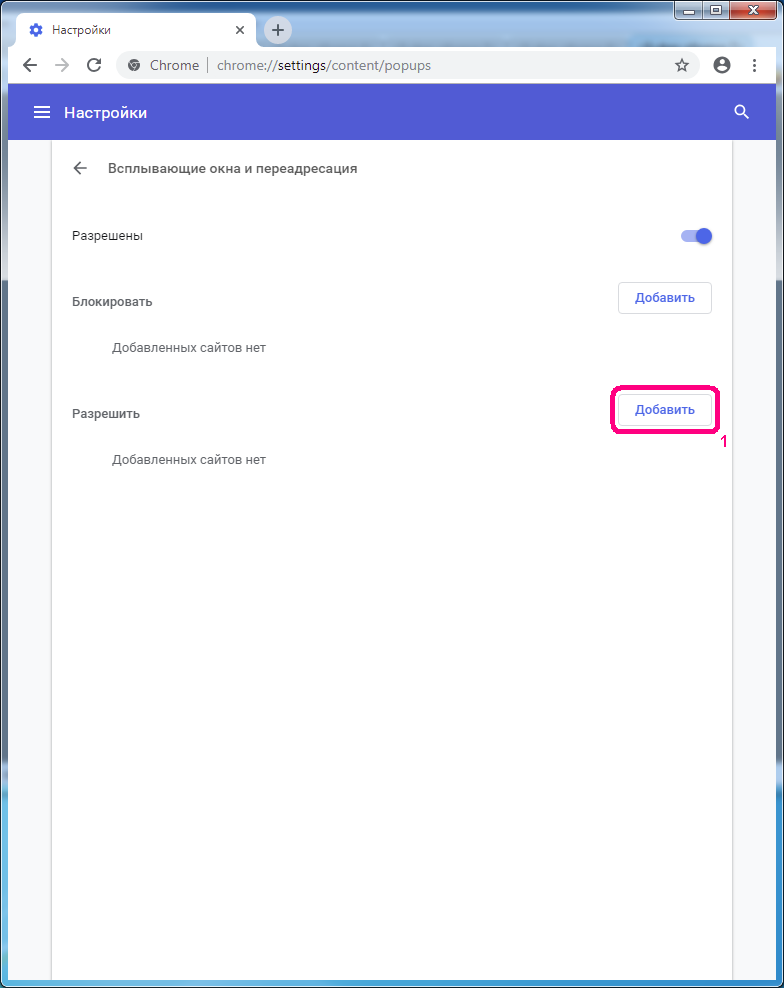Bookmark this page with star icon
This screenshot has width=784, height=988.
[682, 65]
